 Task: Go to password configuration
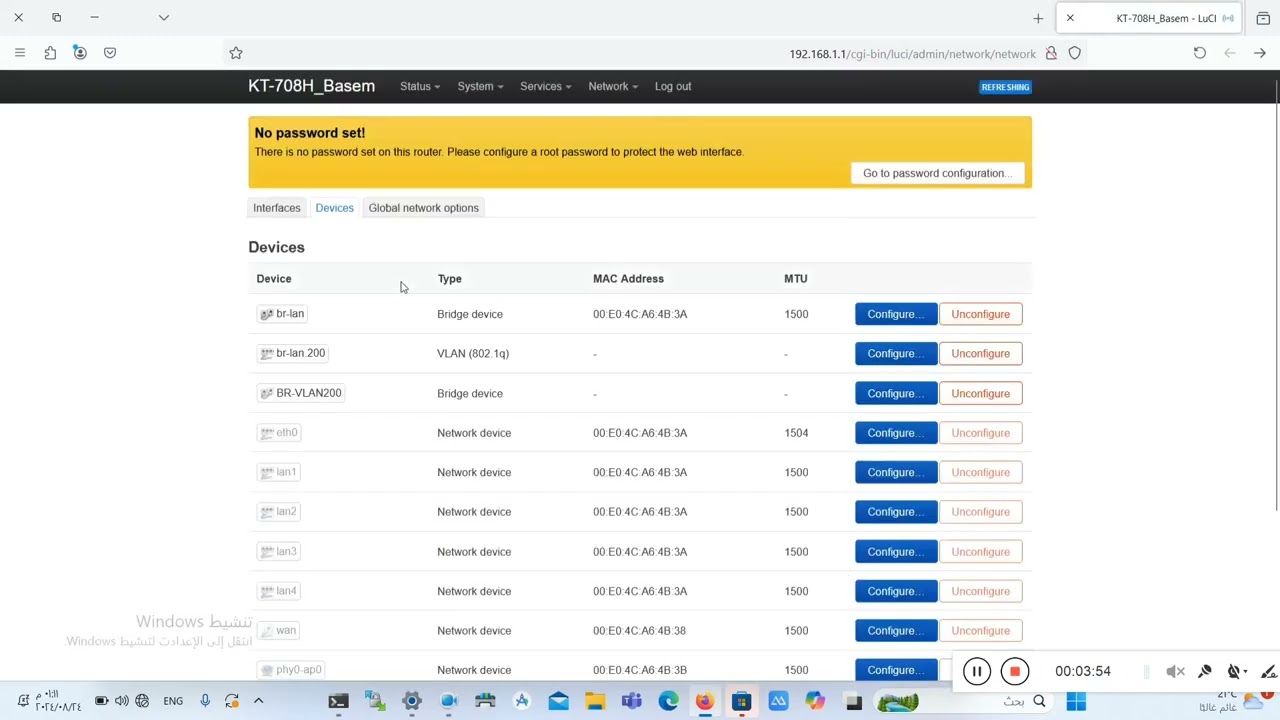tap(937, 173)
